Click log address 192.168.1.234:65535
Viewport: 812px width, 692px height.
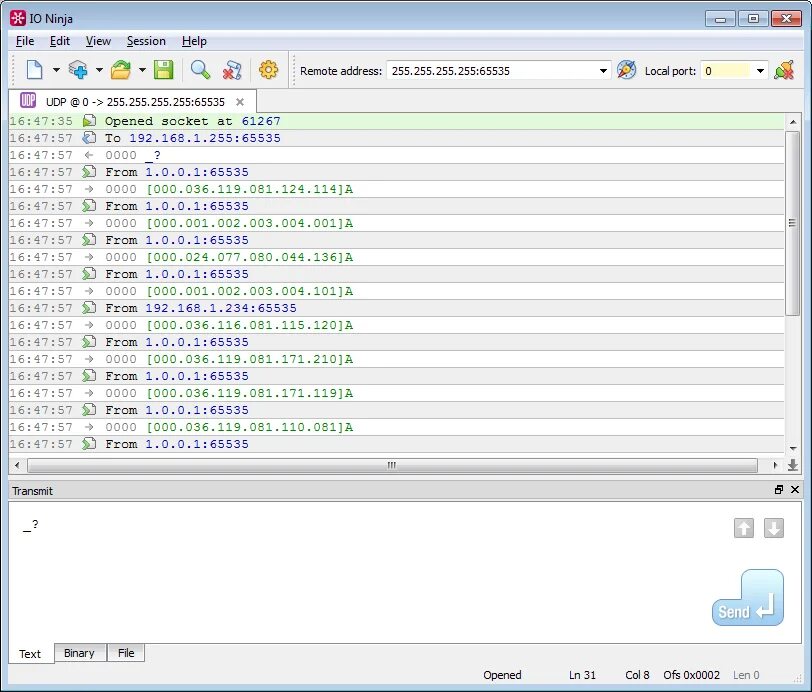point(221,308)
